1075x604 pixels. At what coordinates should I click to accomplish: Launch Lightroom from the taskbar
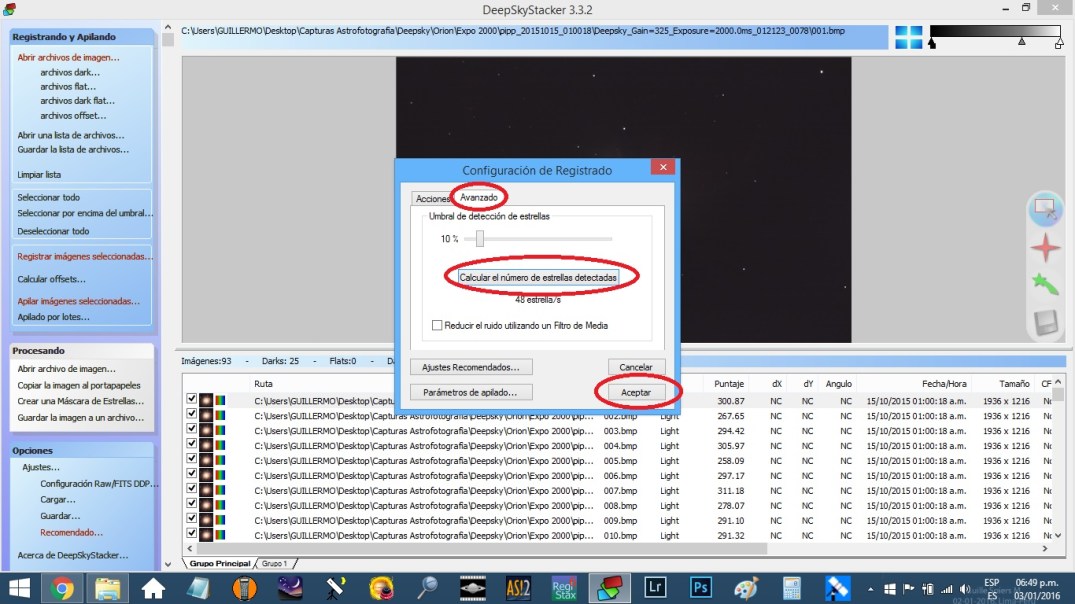[656, 587]
